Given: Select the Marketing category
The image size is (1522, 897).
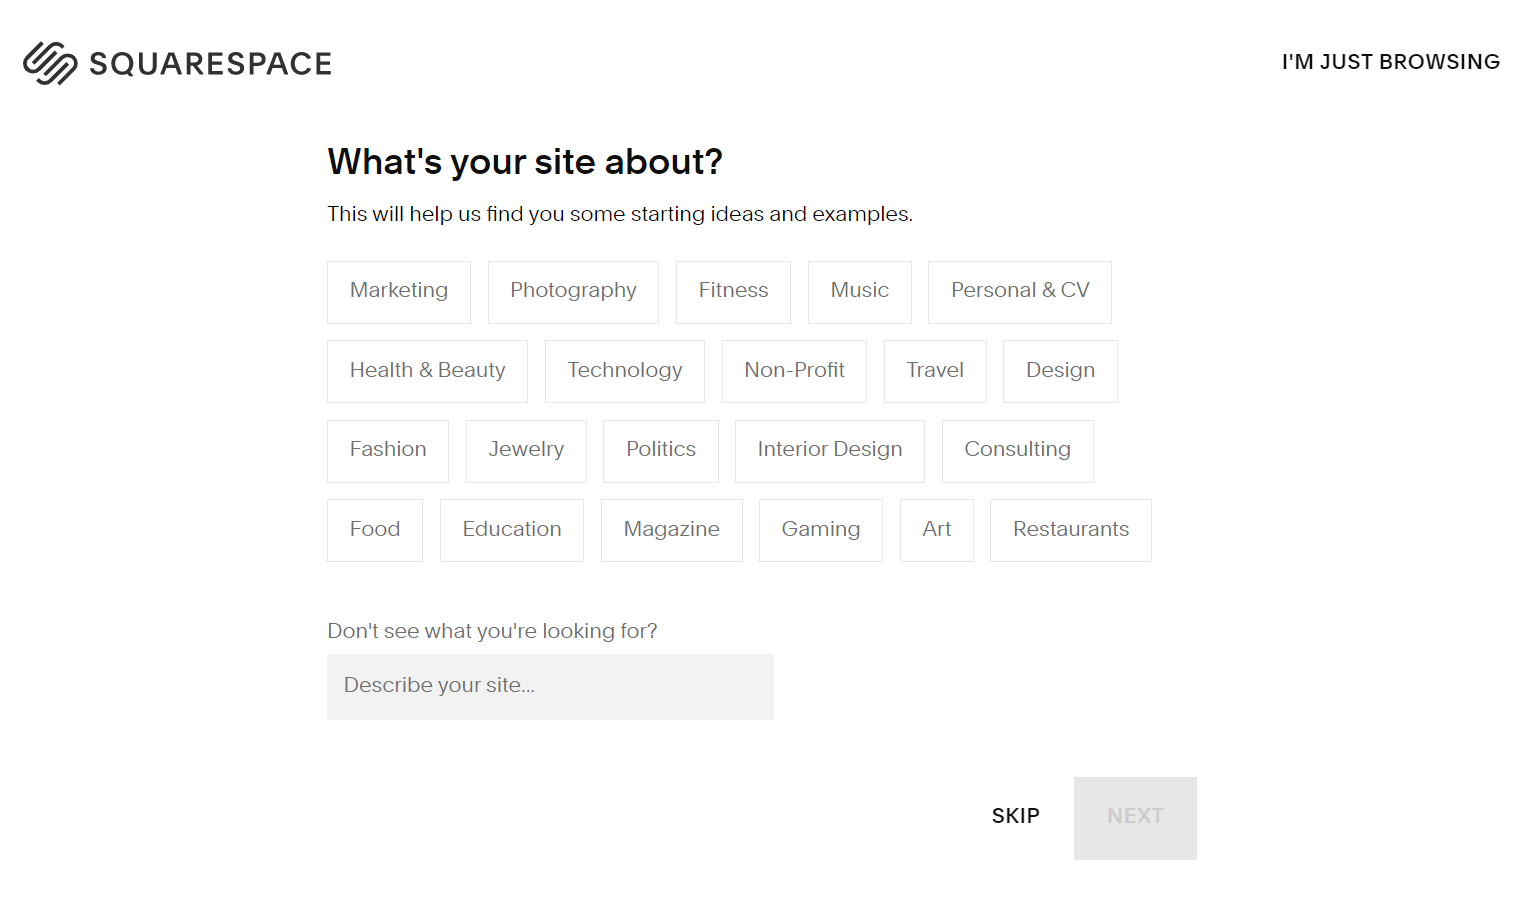Looking at the screenshot, I should [398, 291].
